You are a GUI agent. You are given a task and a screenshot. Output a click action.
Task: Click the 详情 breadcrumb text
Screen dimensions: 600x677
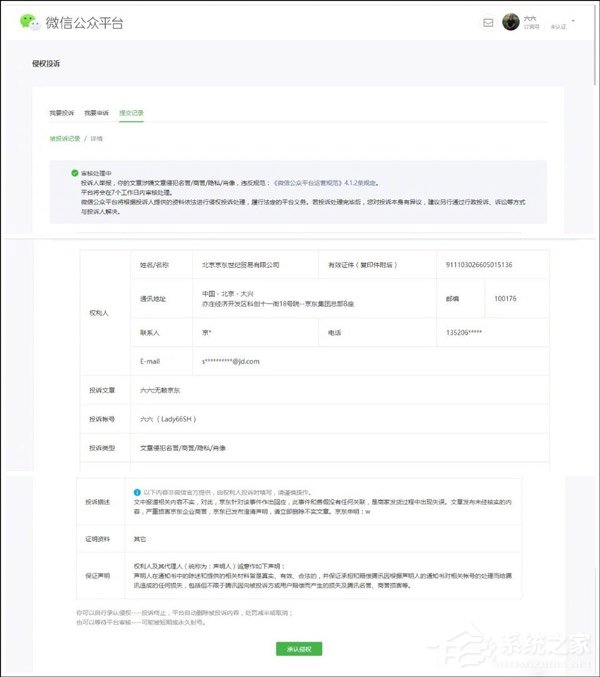96,139
